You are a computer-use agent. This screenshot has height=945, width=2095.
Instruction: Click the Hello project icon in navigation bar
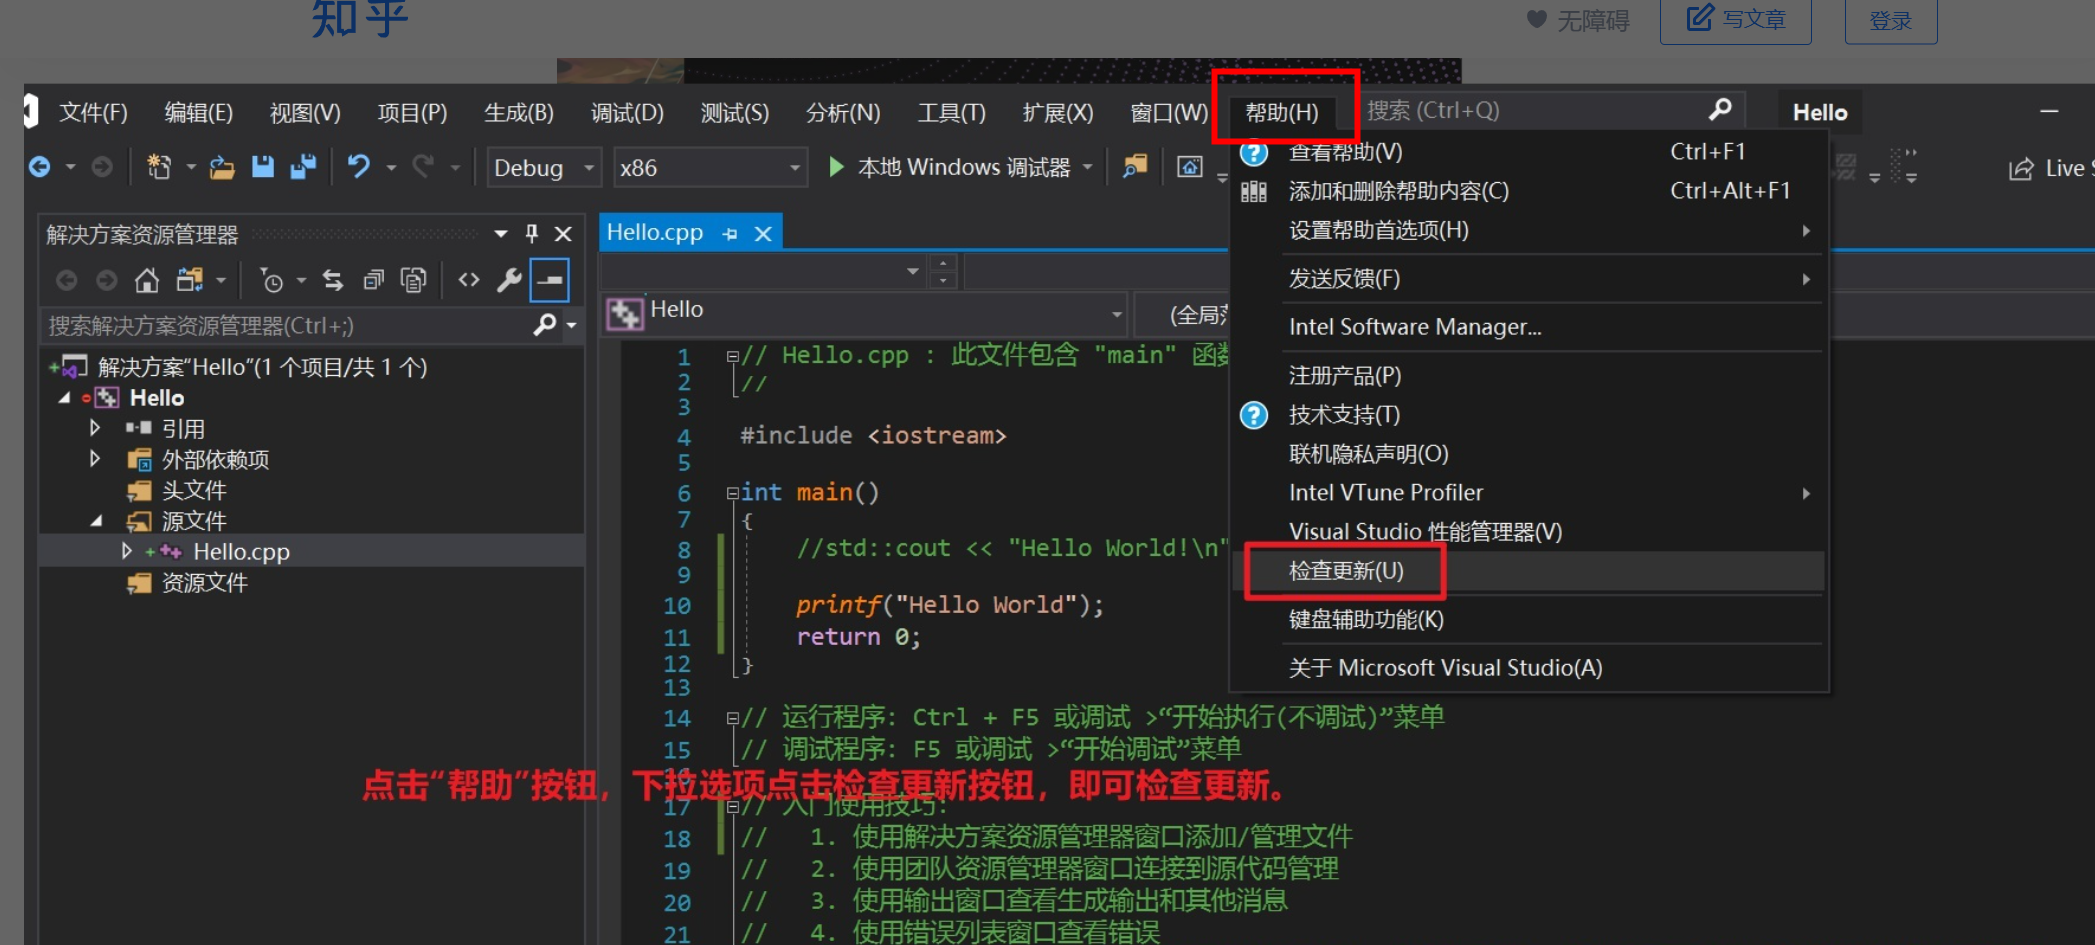pyautogui.click(x=625, y=313)
